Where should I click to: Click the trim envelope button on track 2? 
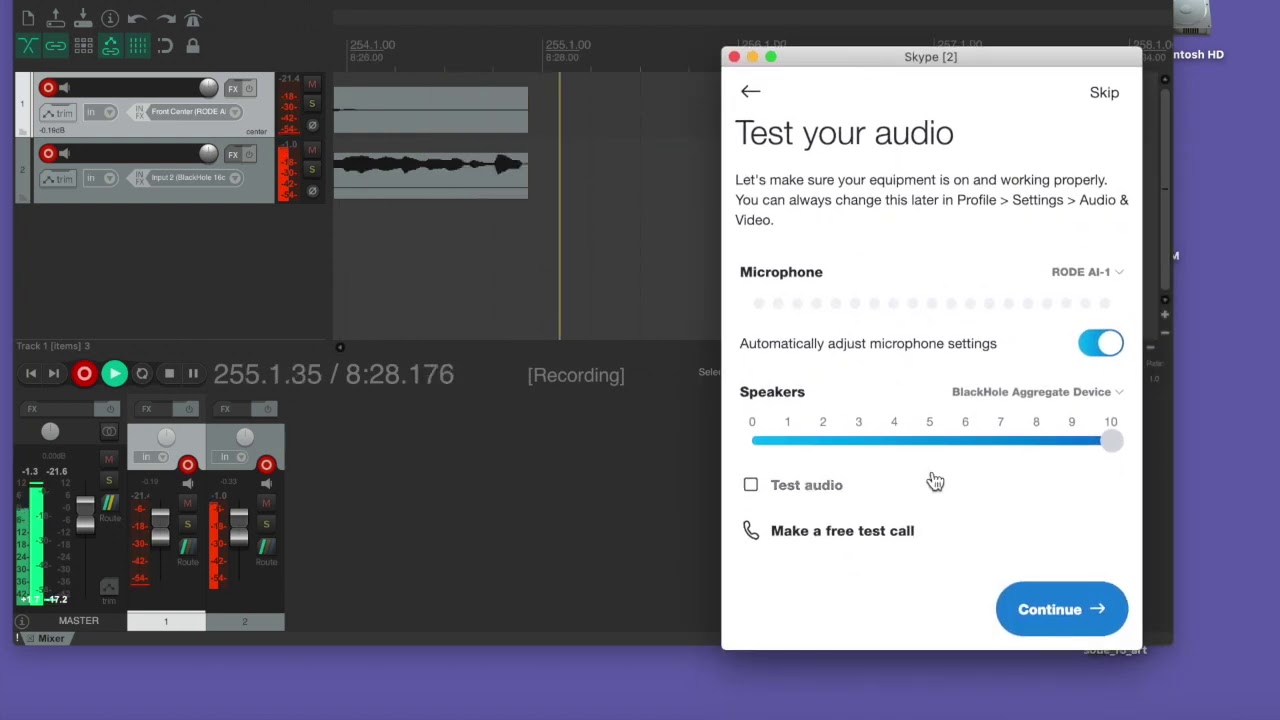pos(59,179)
